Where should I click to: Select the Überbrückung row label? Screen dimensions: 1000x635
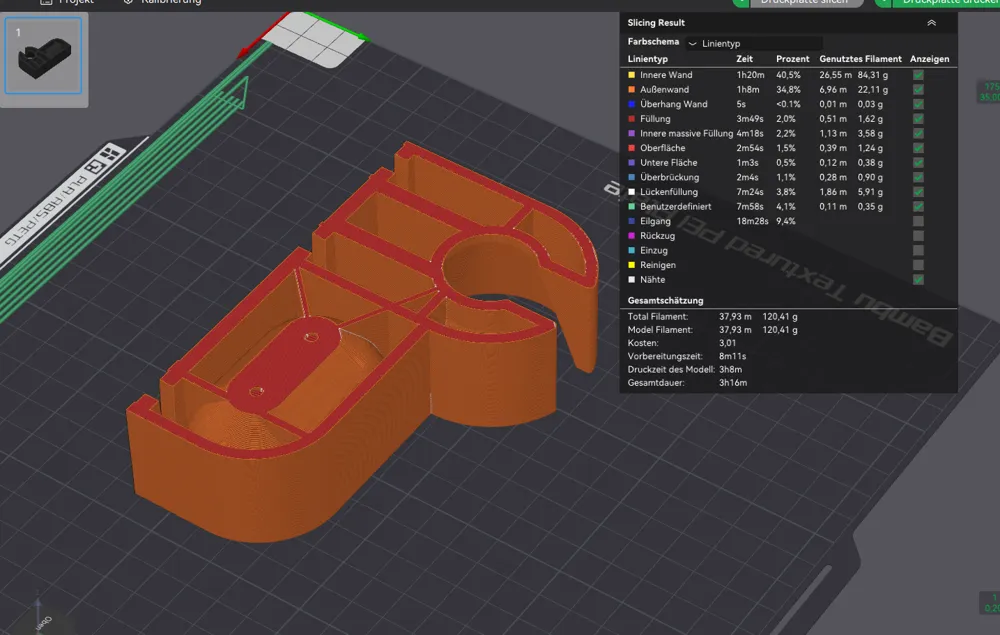click(x=670, y=177)
